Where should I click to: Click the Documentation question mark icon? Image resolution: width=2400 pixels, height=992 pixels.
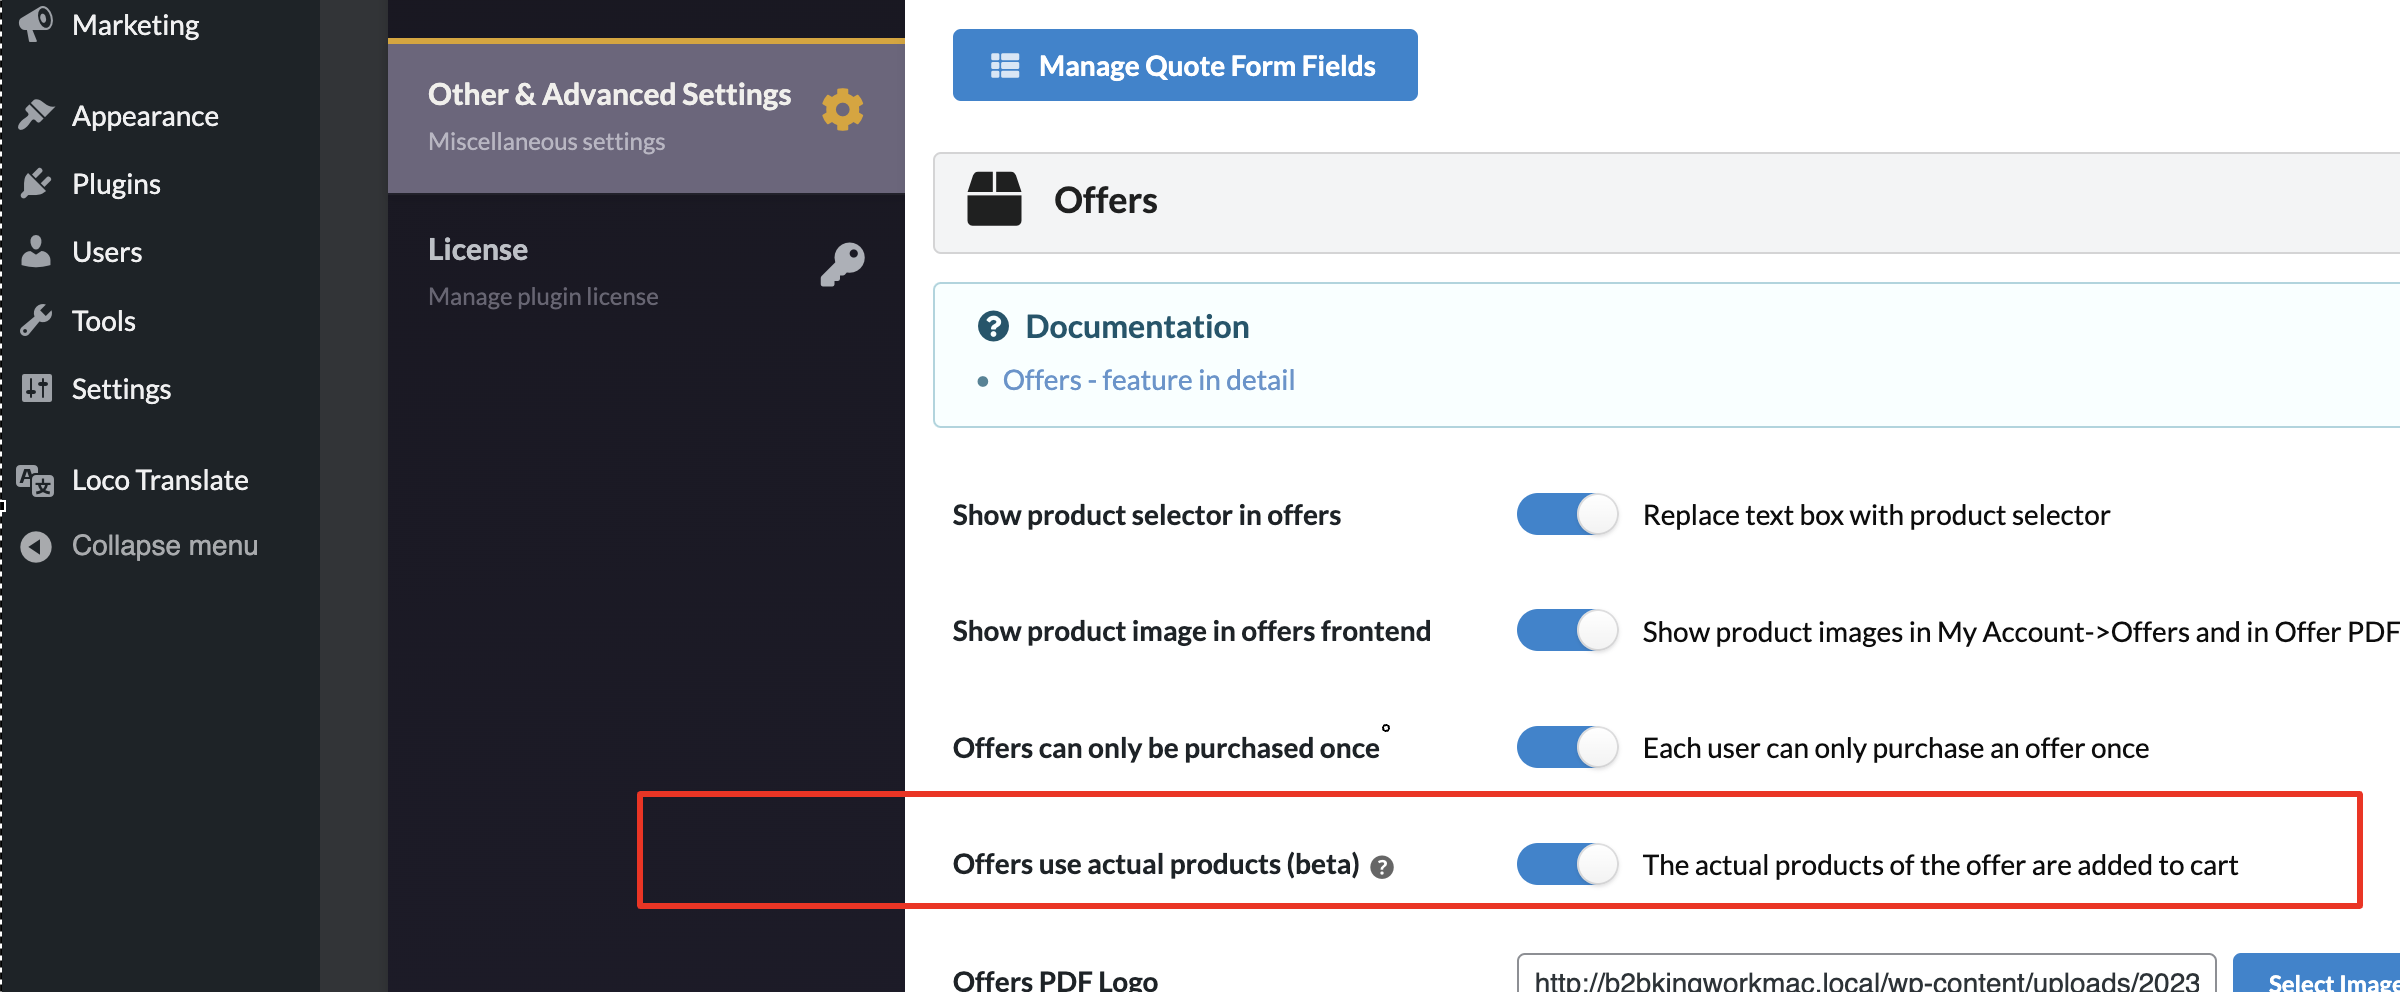tap(993, 326)
